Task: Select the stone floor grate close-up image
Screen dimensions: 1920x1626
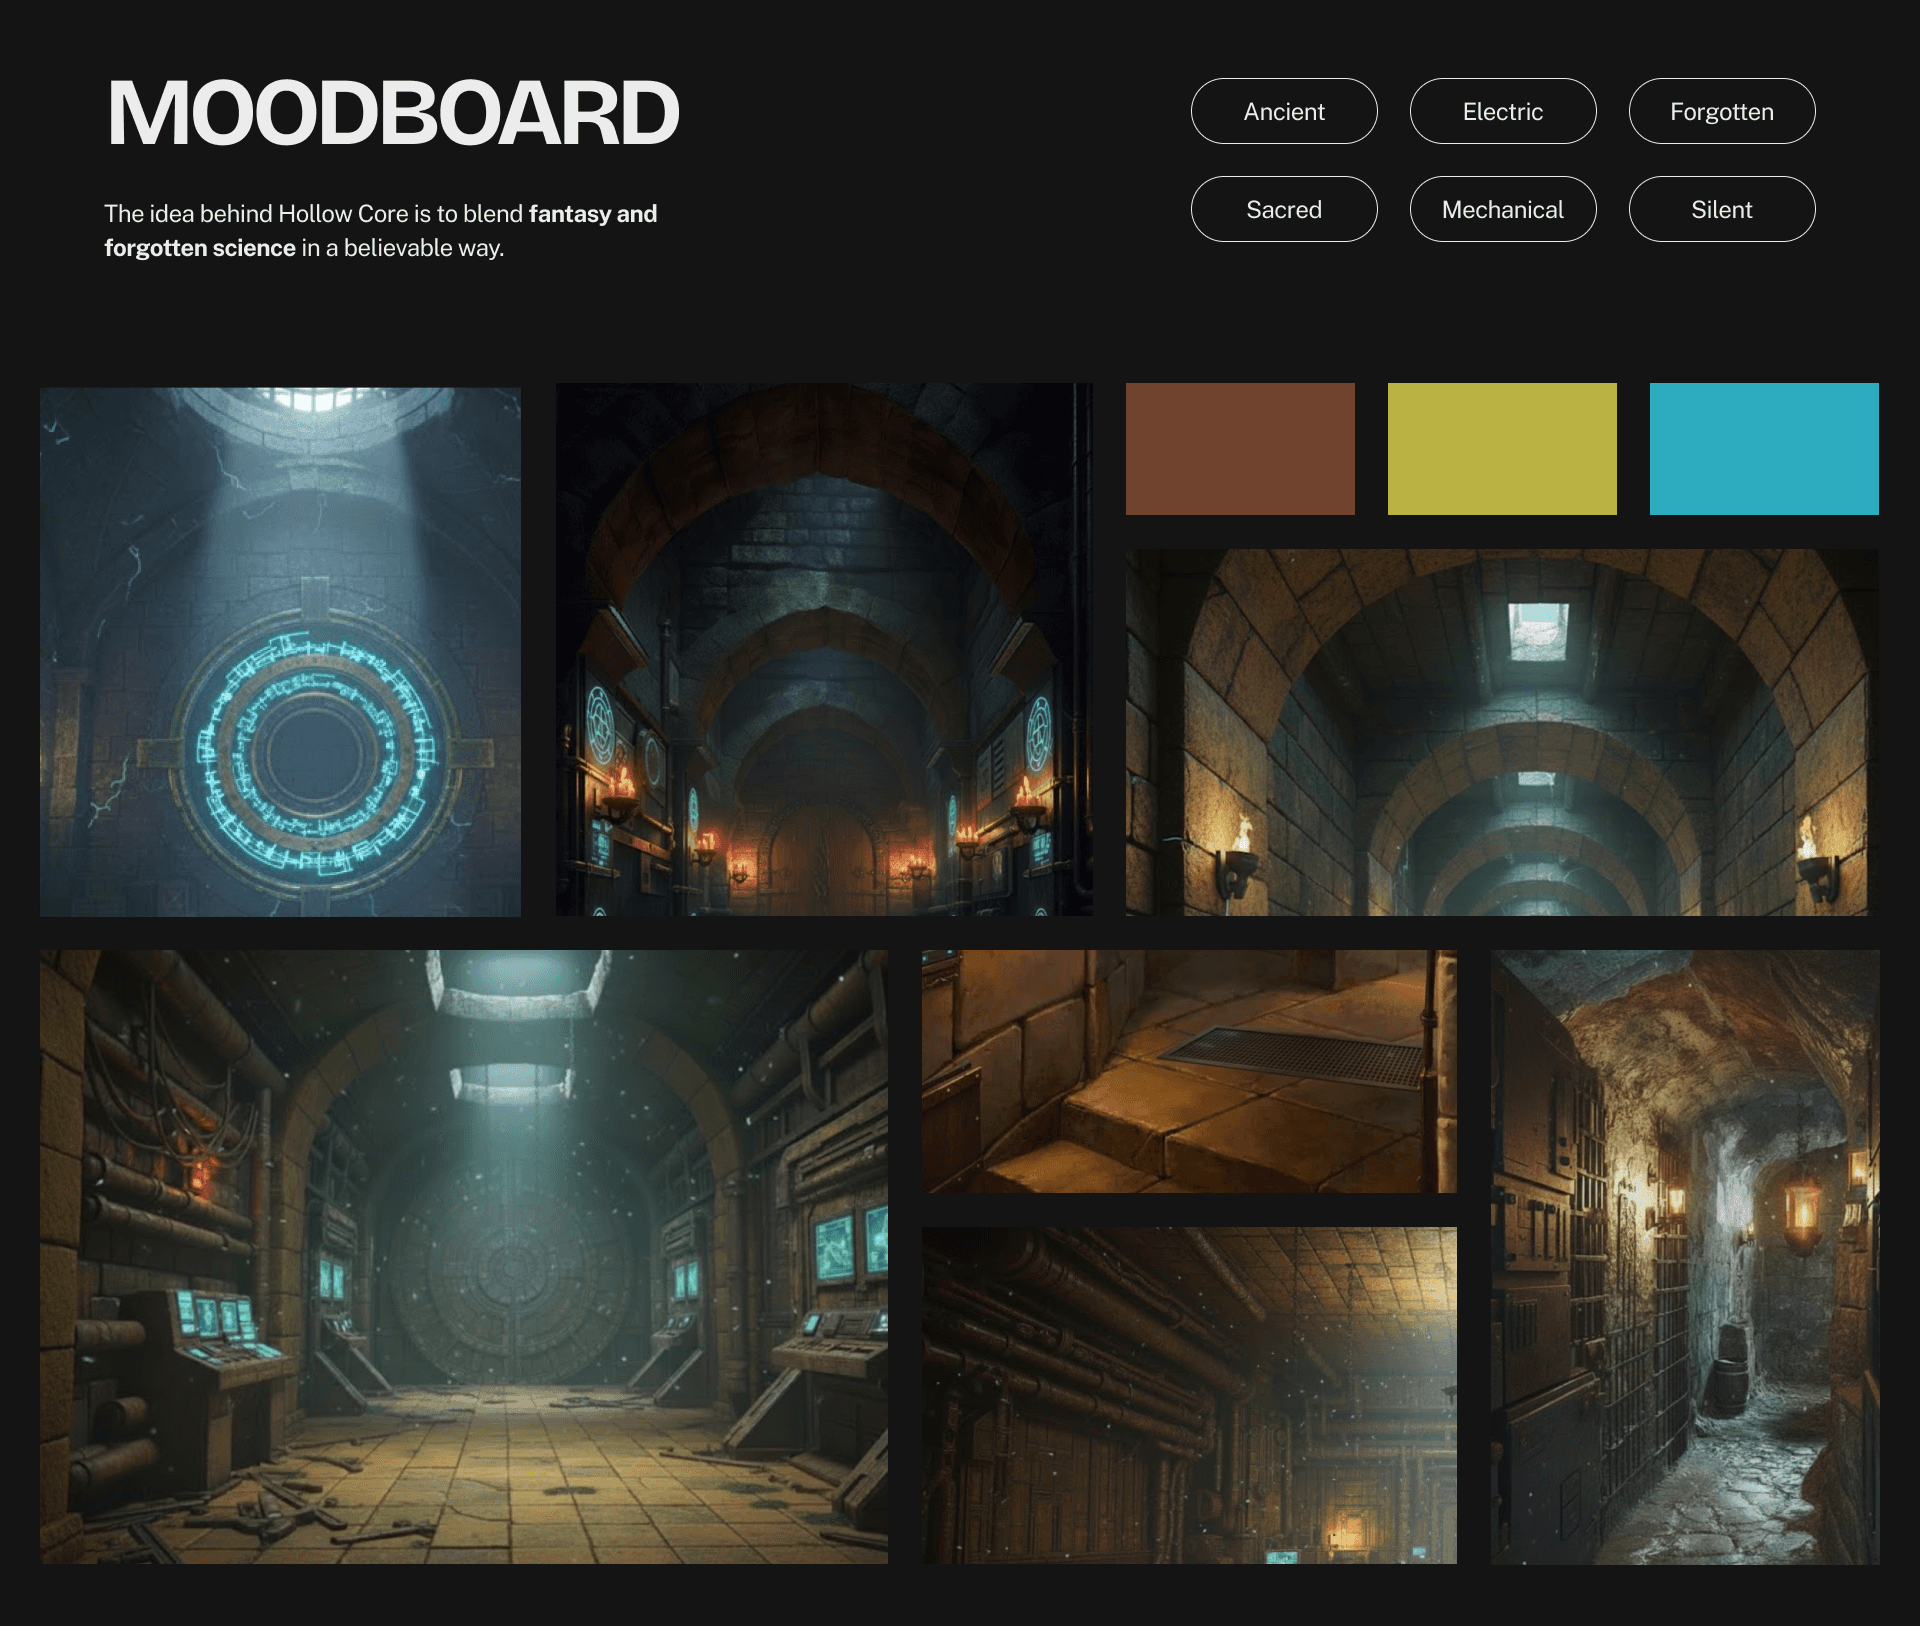Action: point(1188,1071)
